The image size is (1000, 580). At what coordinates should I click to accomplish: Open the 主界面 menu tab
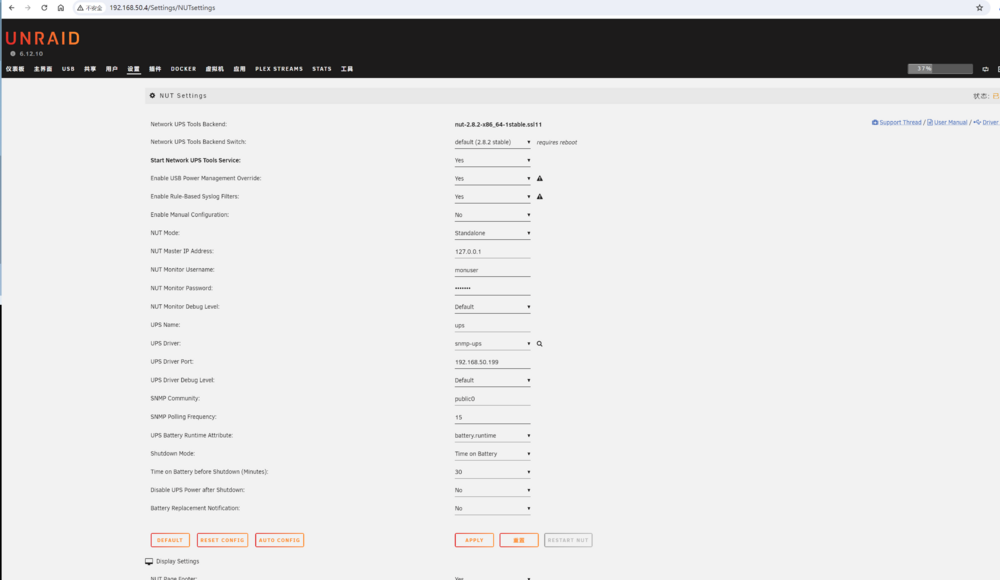click(43, 69)
